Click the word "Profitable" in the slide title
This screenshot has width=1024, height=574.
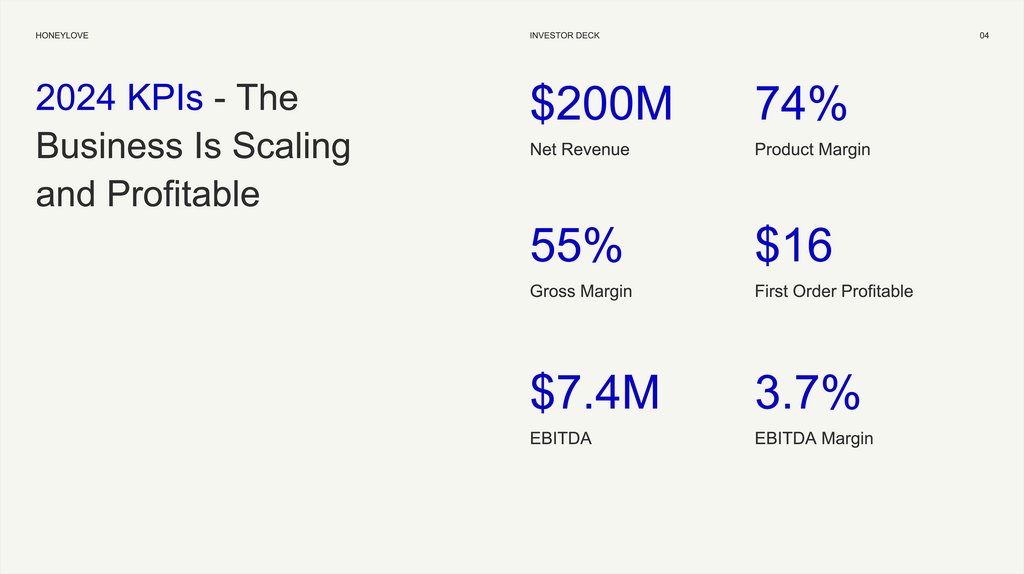183,194
